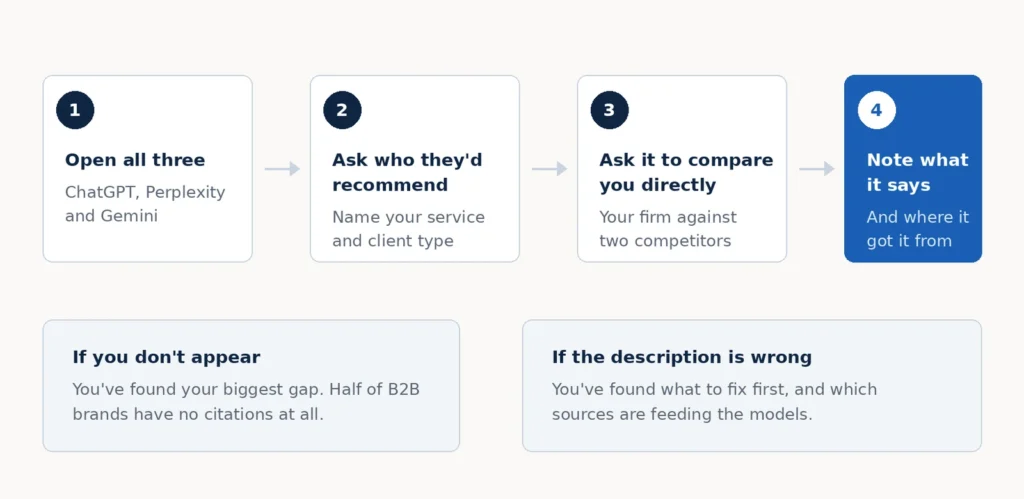The image size is (1024, 499).
Task: Click the arrow between steps 1 and 2
Action: point(282,169)
